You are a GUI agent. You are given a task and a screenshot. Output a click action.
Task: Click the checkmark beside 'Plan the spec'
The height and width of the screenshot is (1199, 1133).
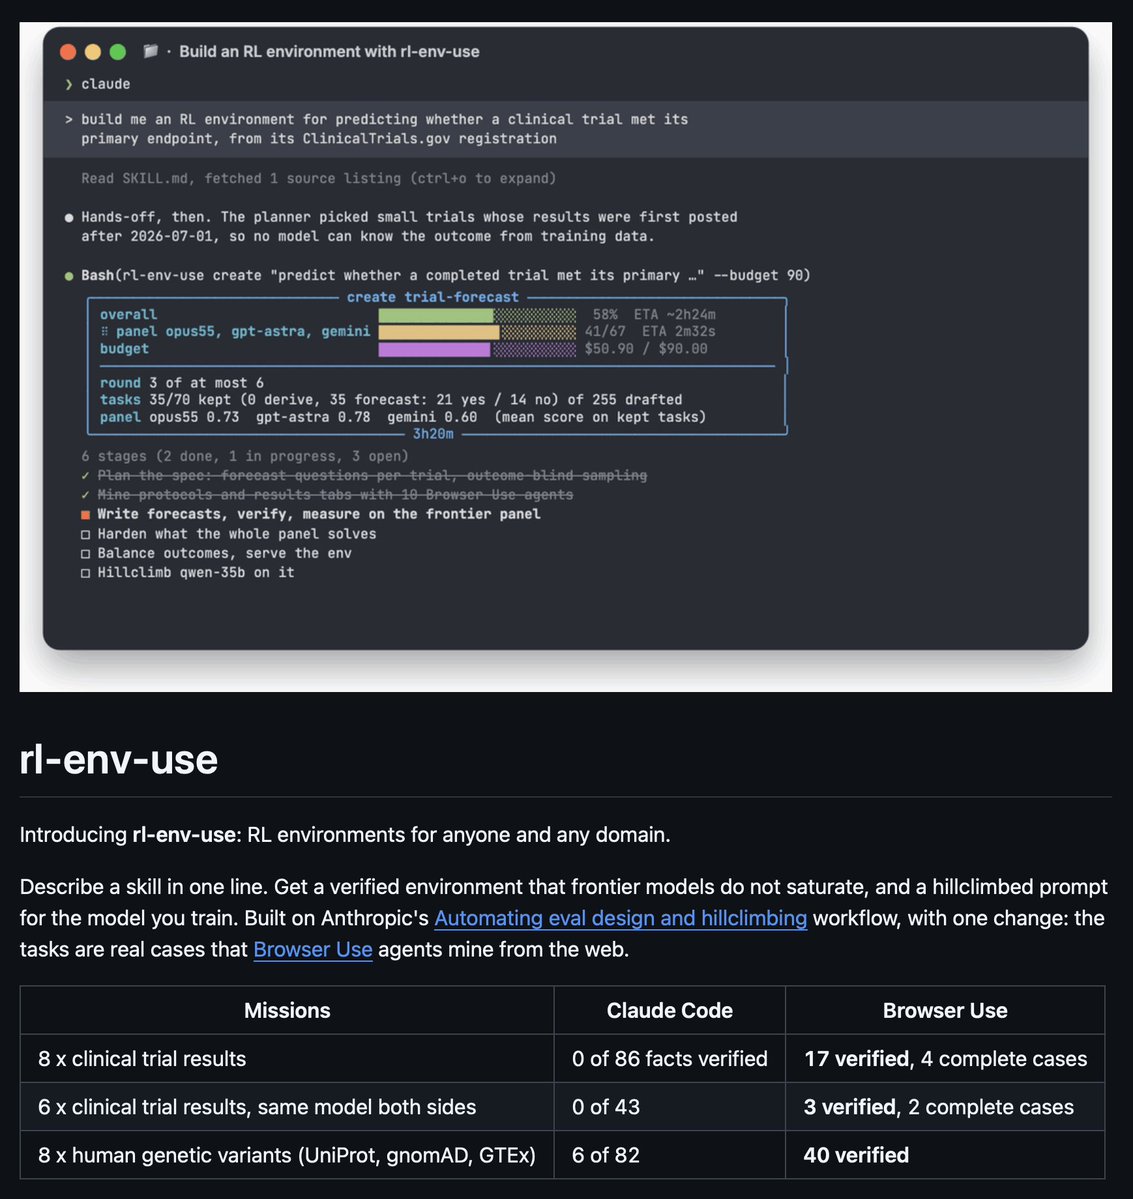(85, 476)
